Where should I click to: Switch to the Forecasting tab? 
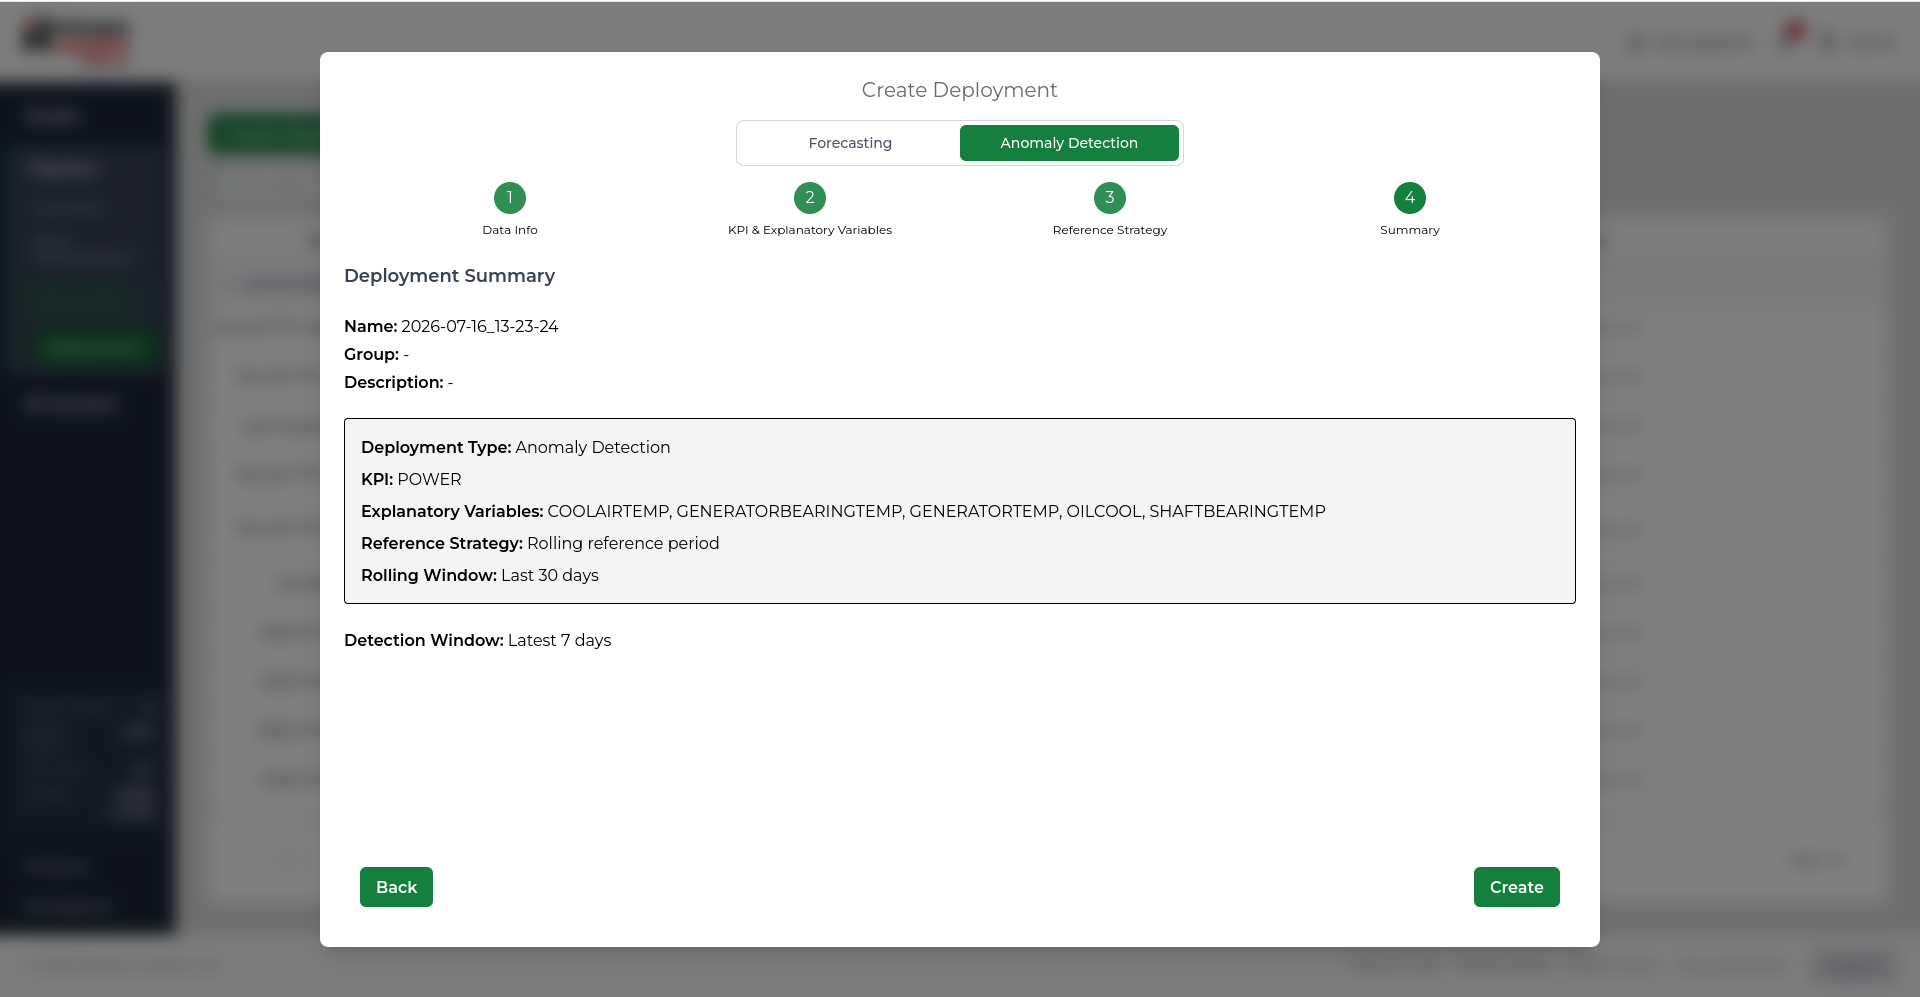[850, 143]
